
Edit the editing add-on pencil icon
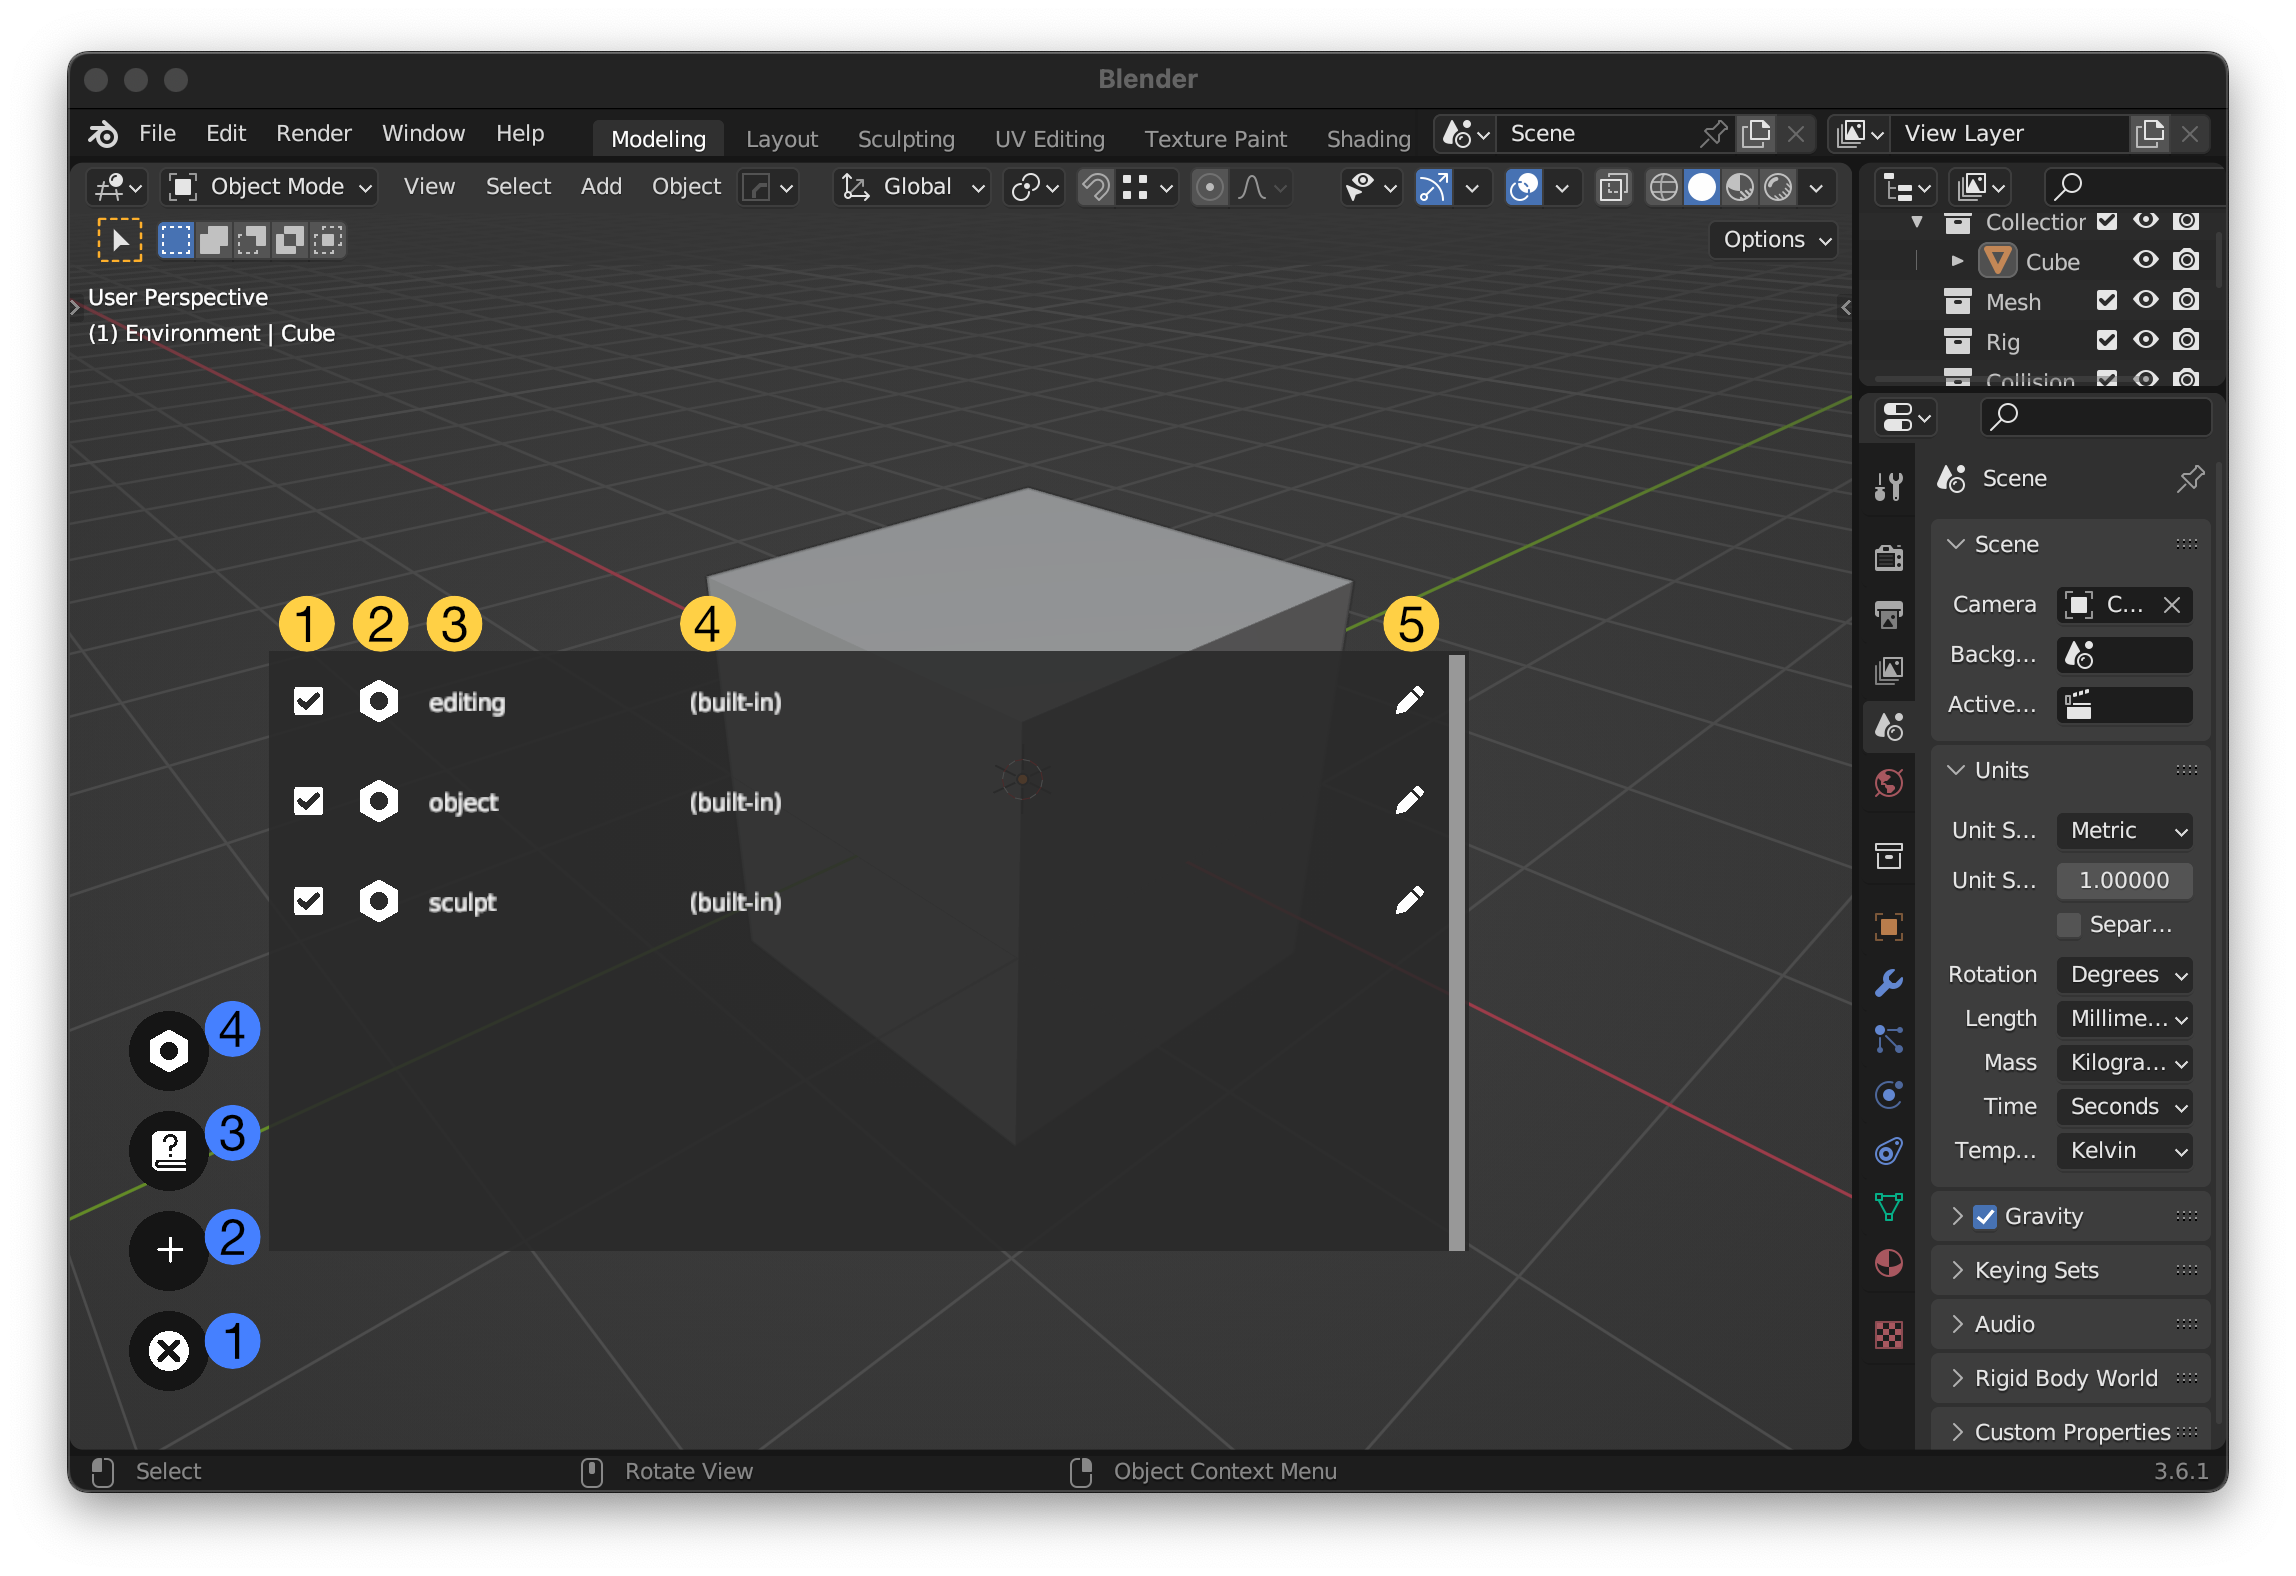tap(1410, 700)
